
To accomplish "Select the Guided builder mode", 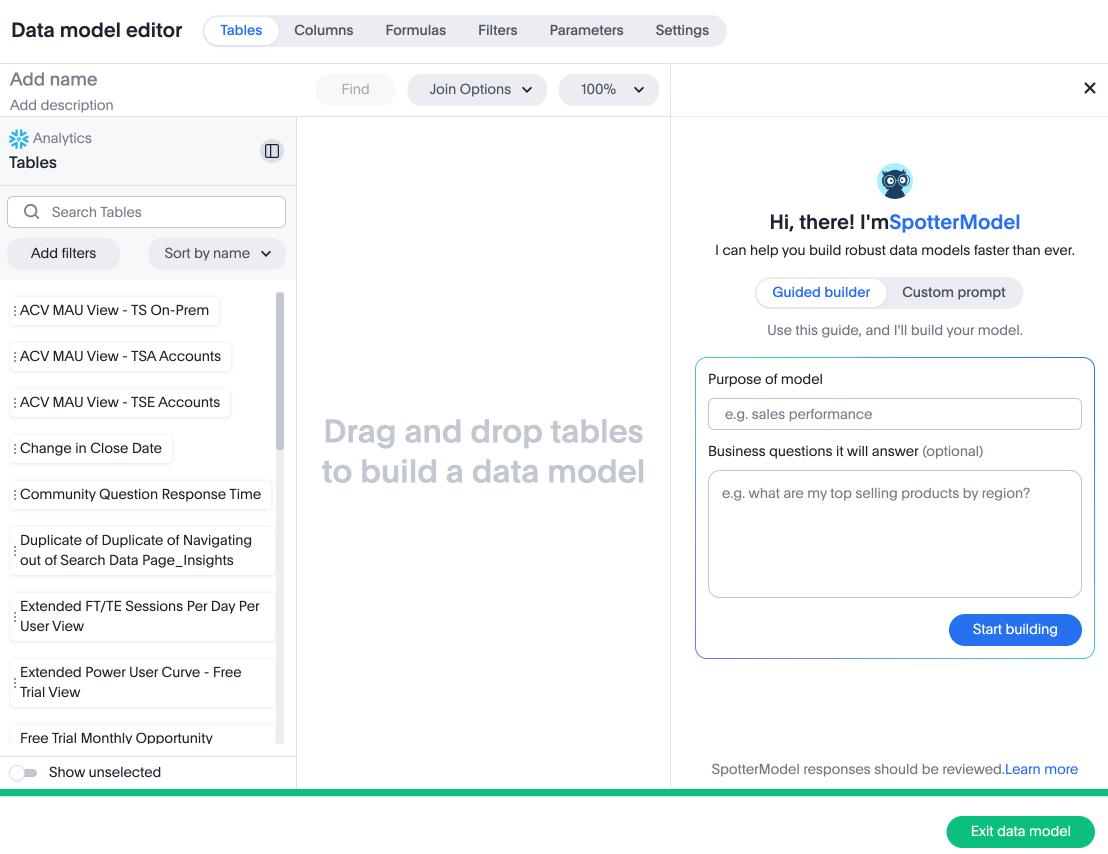I will click(x=820, y=292).
